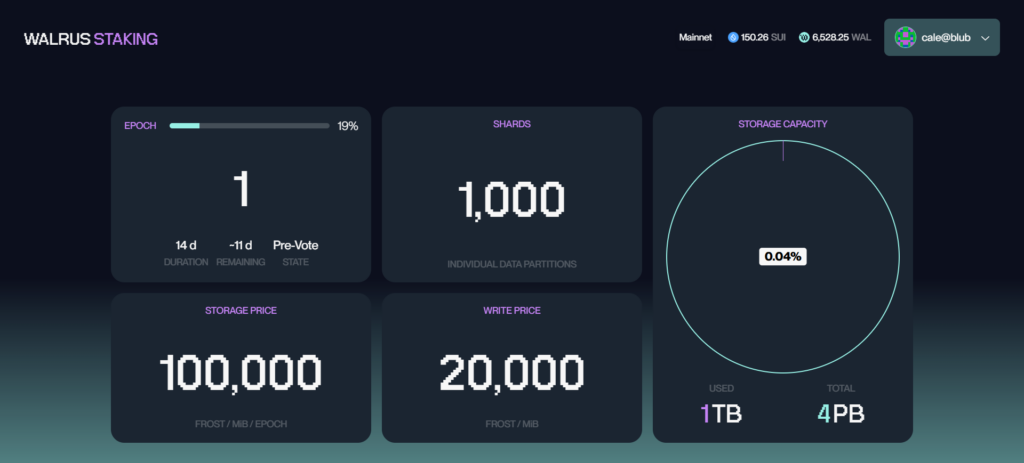This screenshot has height=463, width=1024.
Task: Click the WRITE PRICE card title
Action: 512,311
